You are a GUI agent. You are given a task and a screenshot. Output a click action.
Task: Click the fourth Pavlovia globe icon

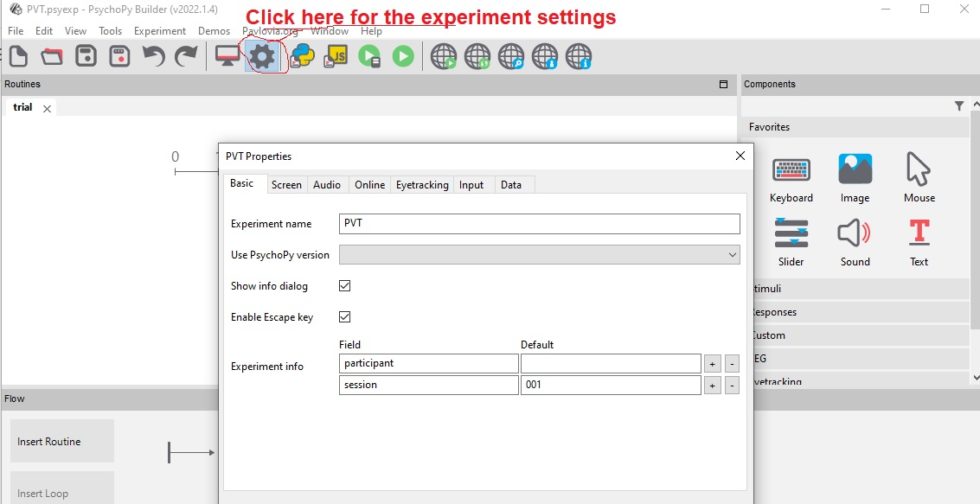click(545, 56)
